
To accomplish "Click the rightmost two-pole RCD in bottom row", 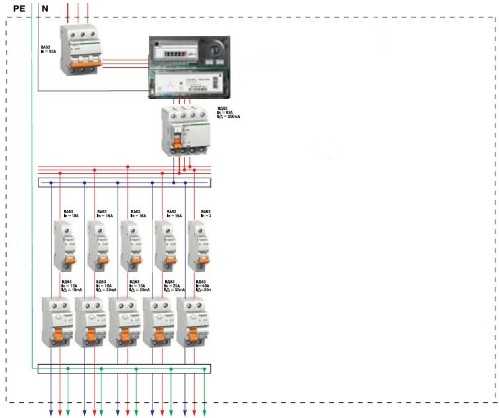I will click(192, 322).
